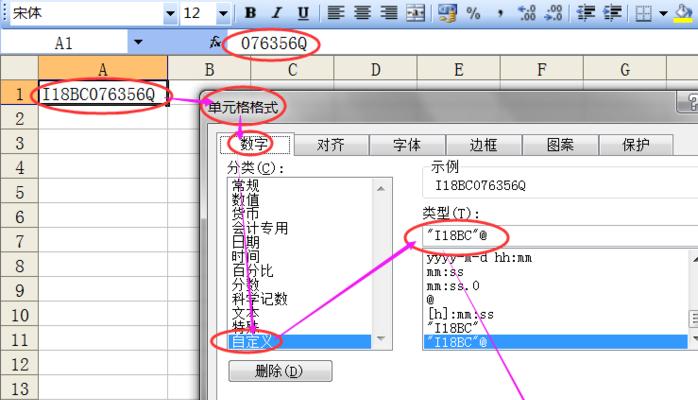Screen dimensions: 698x400
Task: Toggle Underline formatting in the toolbar
Action: (x=303, y=13)
